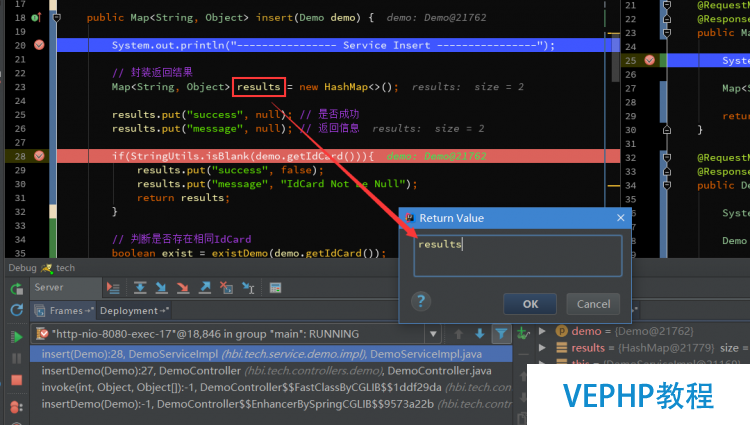Toggle breakpoint on line 25 in right editor

tap(650, 60)
